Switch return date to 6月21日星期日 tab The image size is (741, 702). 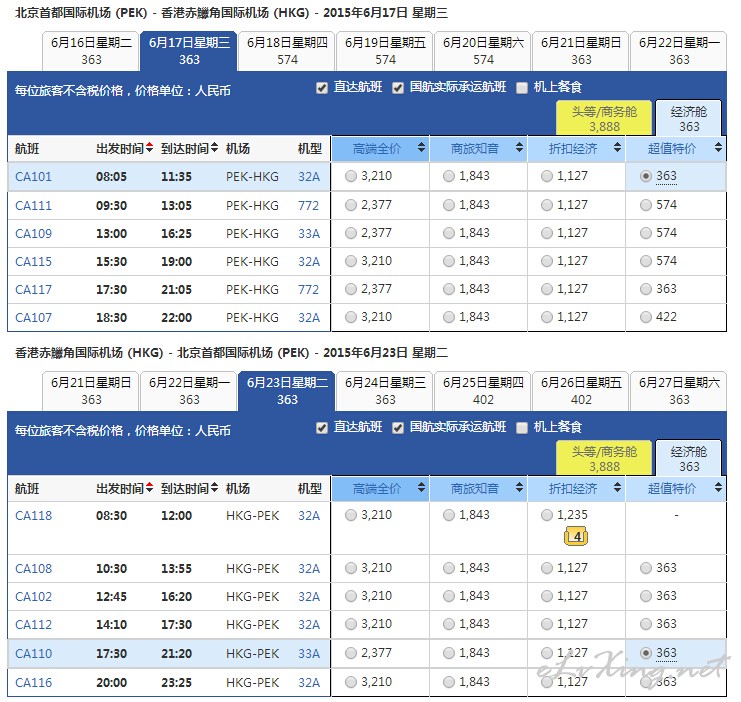coord(91,391)
